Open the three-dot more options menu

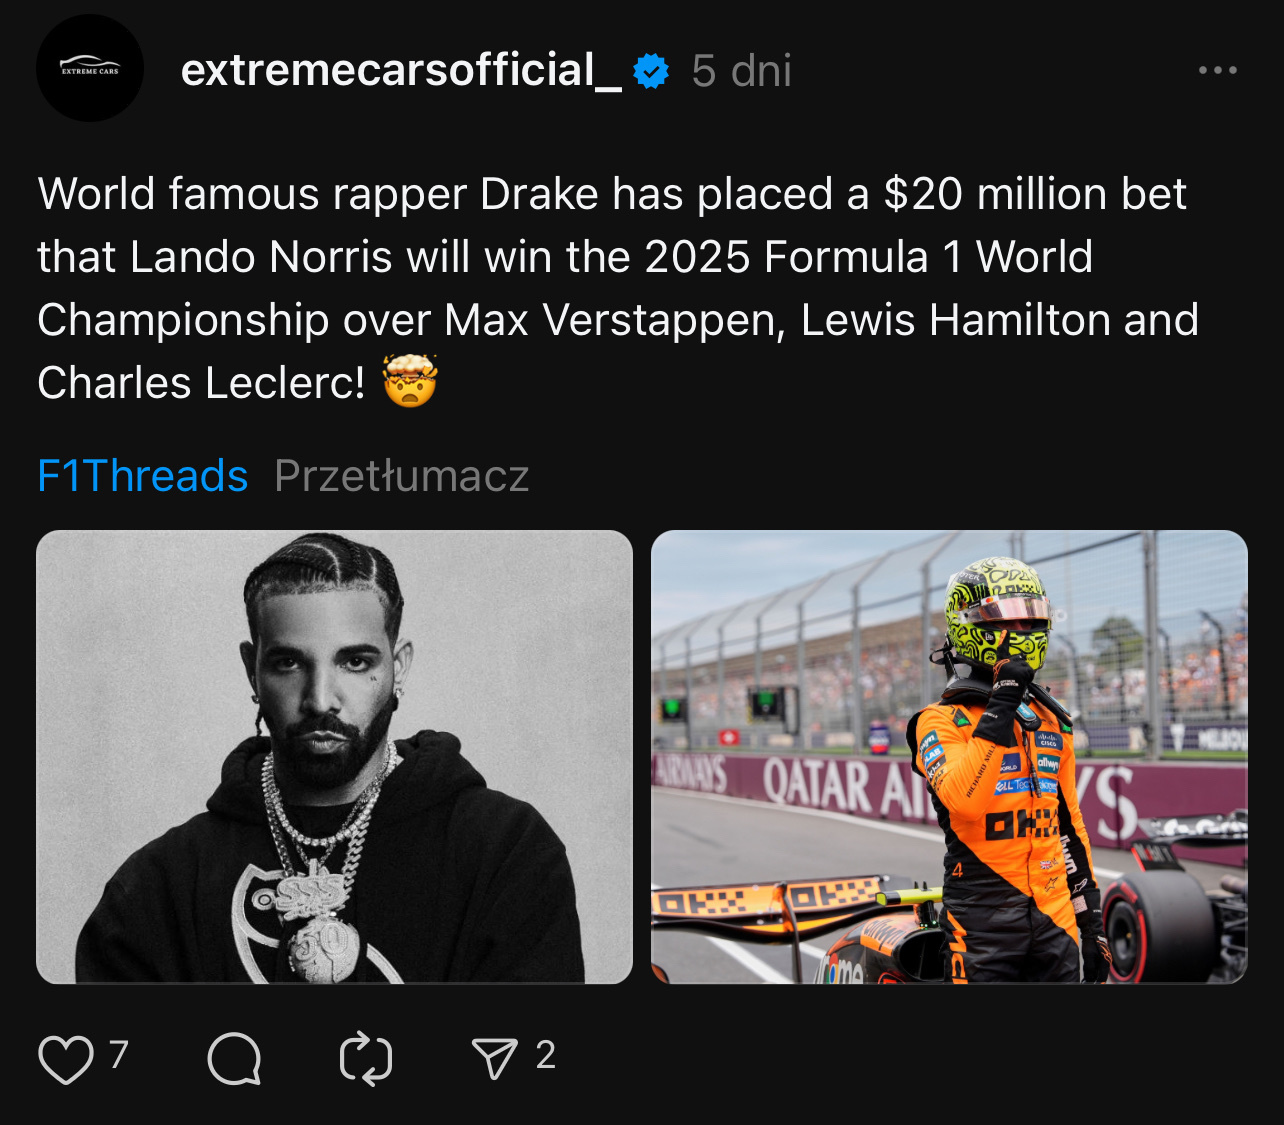click(1217, 70)
